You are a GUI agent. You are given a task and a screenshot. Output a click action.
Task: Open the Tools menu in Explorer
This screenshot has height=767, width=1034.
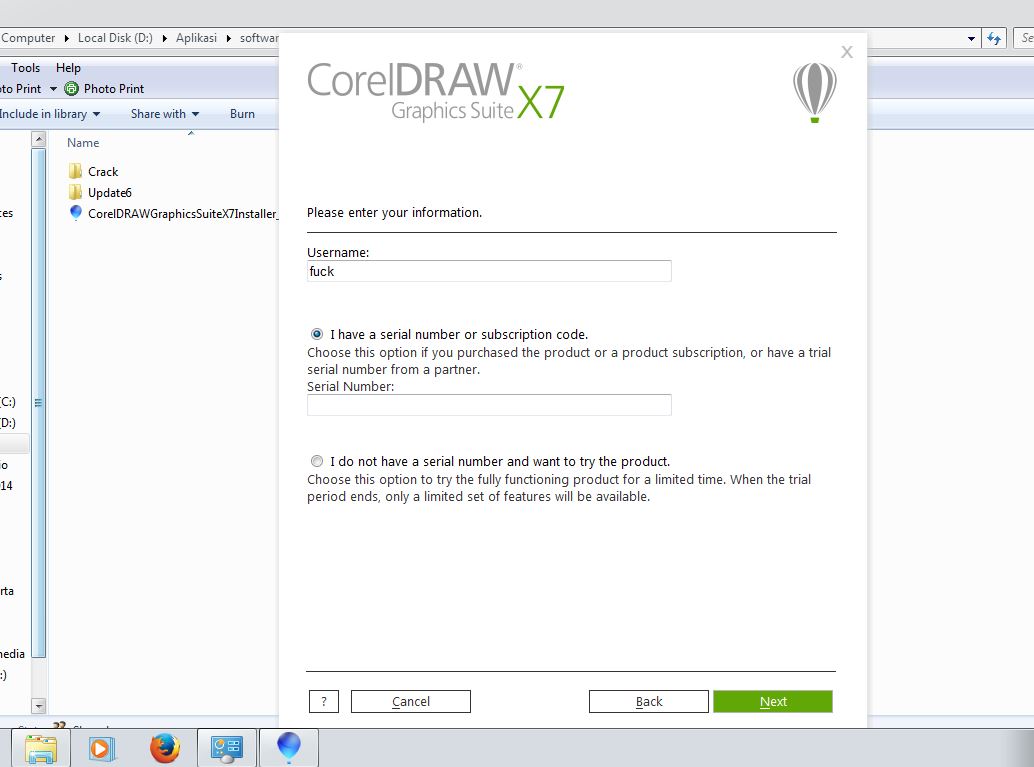point(26,68)
